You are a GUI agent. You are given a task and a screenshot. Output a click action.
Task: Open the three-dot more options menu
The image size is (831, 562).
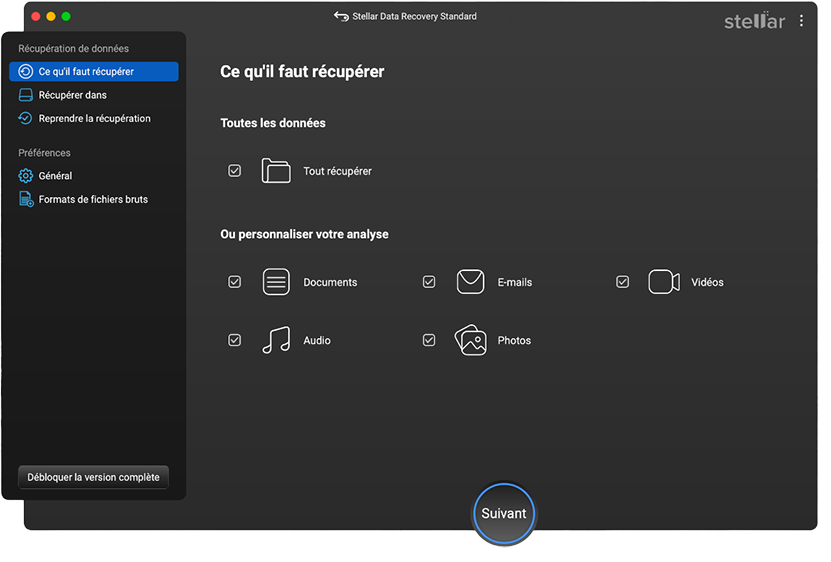click(x=801, y=20)
